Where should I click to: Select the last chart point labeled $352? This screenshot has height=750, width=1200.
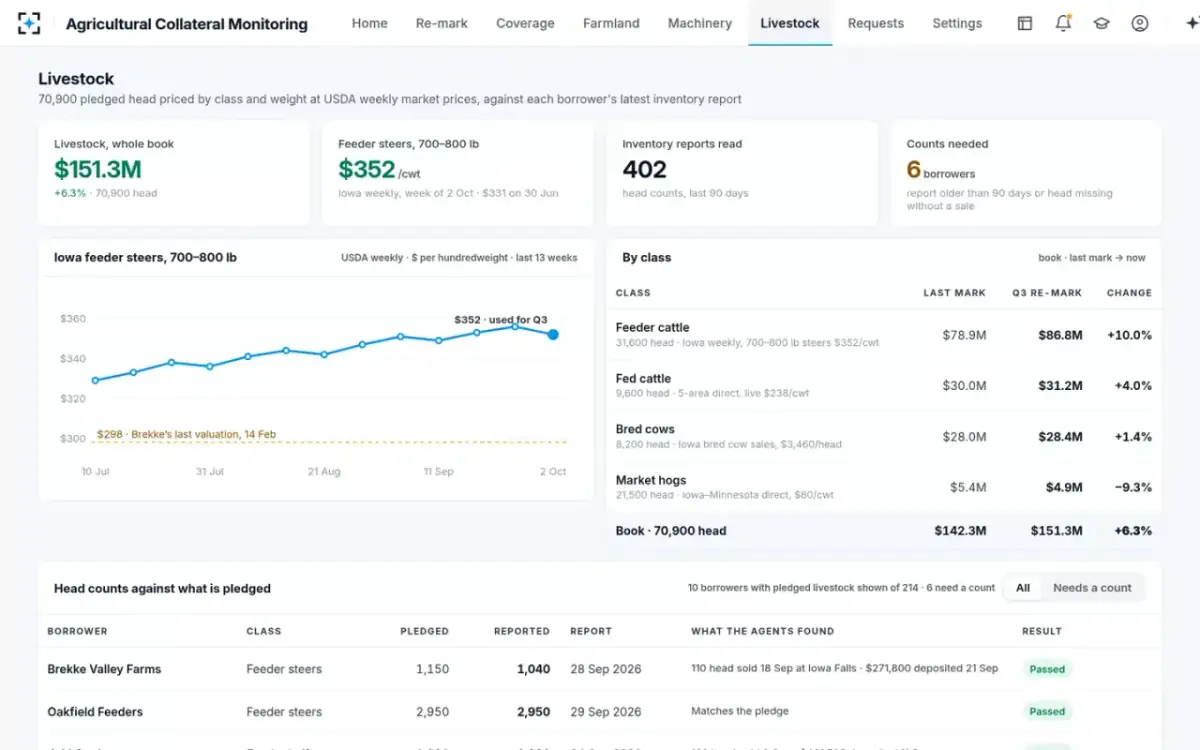click(553, 334)
